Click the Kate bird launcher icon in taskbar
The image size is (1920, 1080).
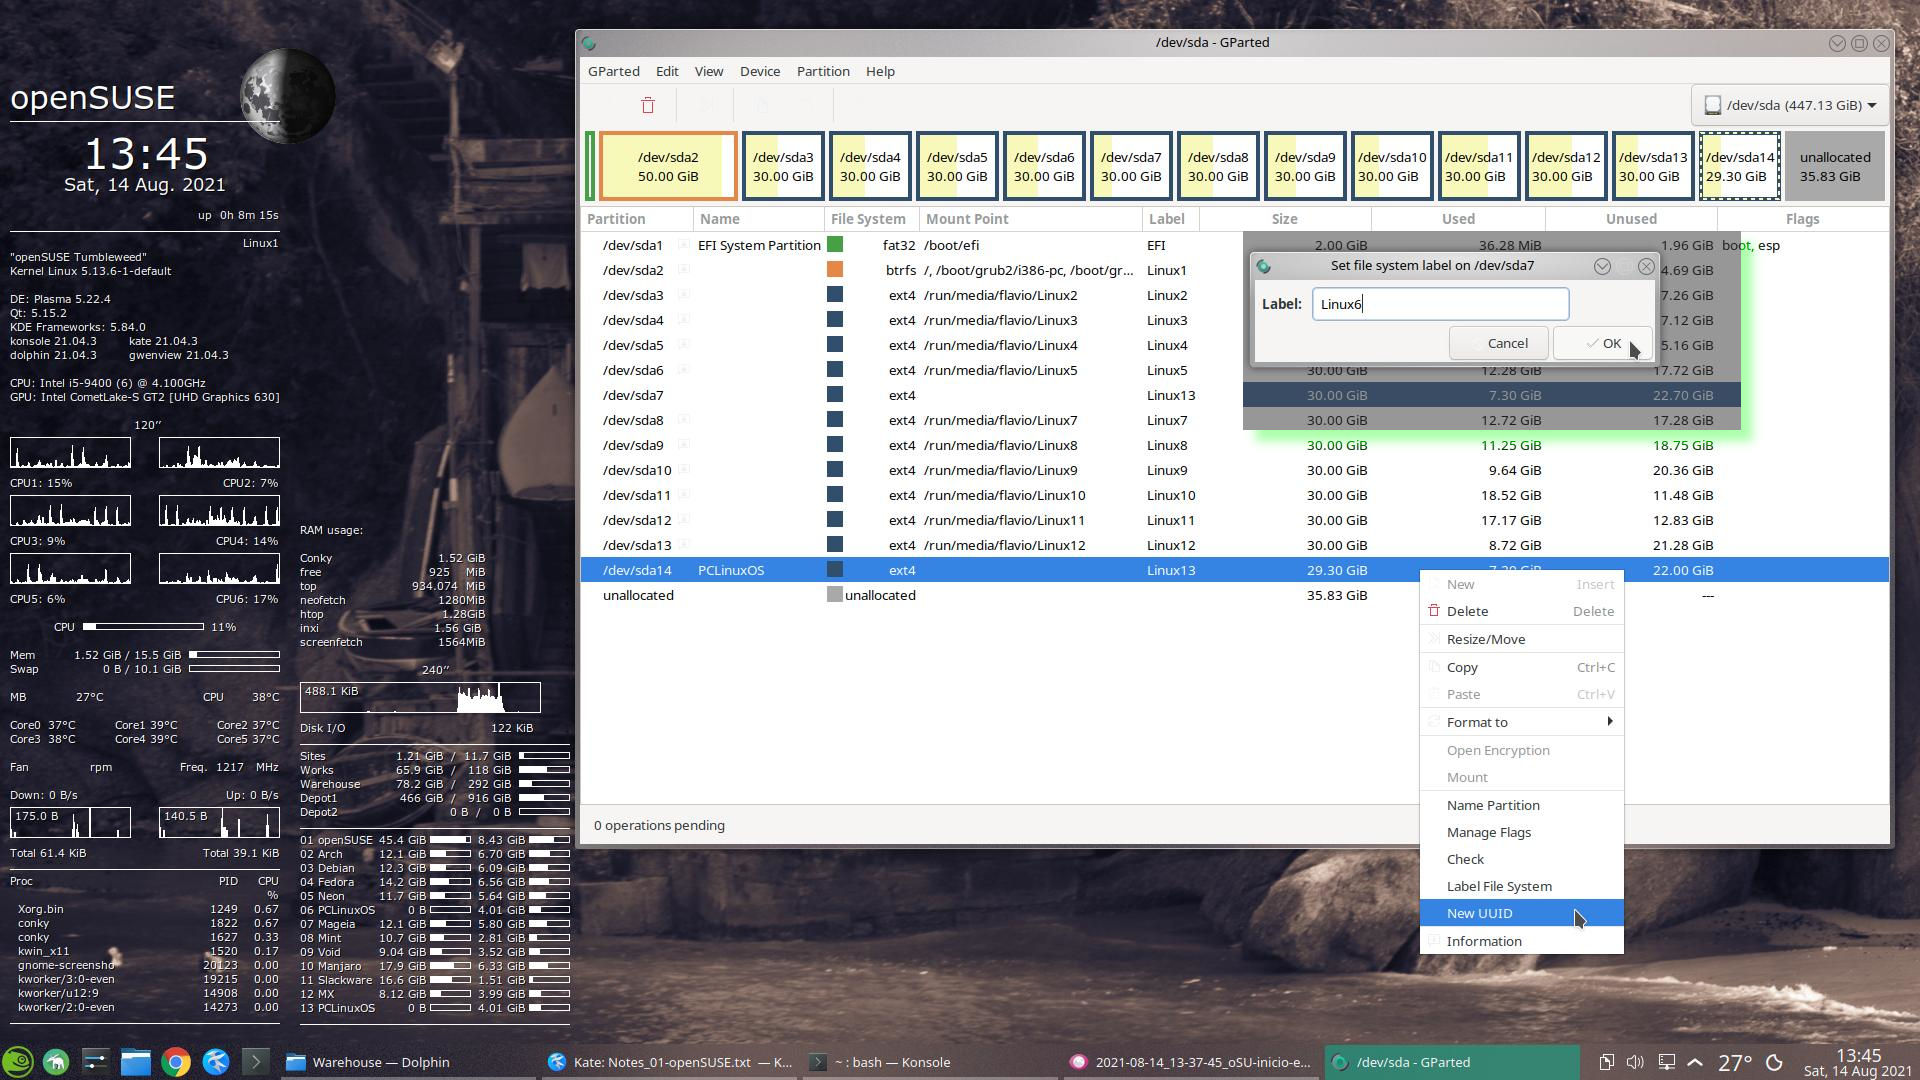pos(216,1062)
